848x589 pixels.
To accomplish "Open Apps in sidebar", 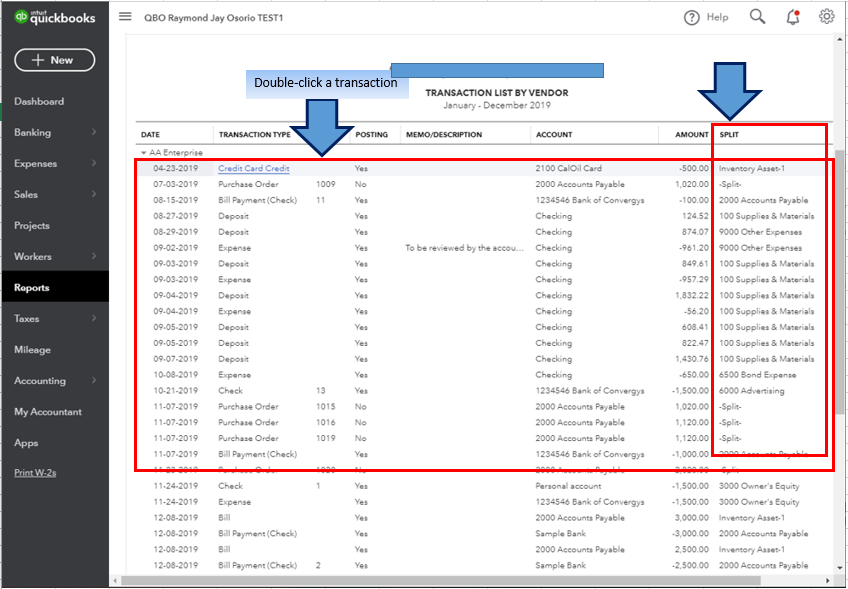I will pyautogui.click(x=26, y=443).
